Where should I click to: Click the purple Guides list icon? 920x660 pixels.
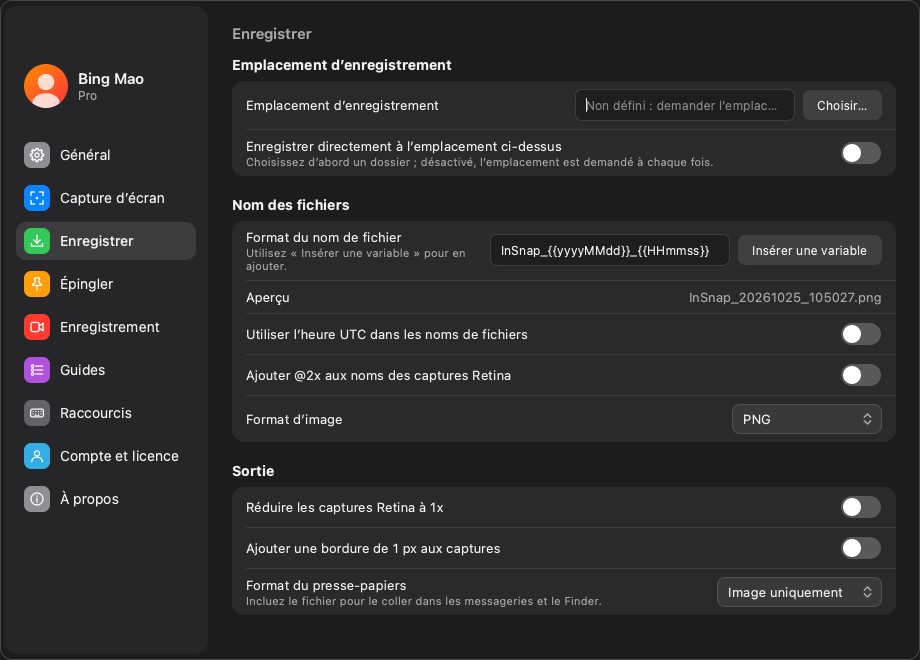[37, 370]
